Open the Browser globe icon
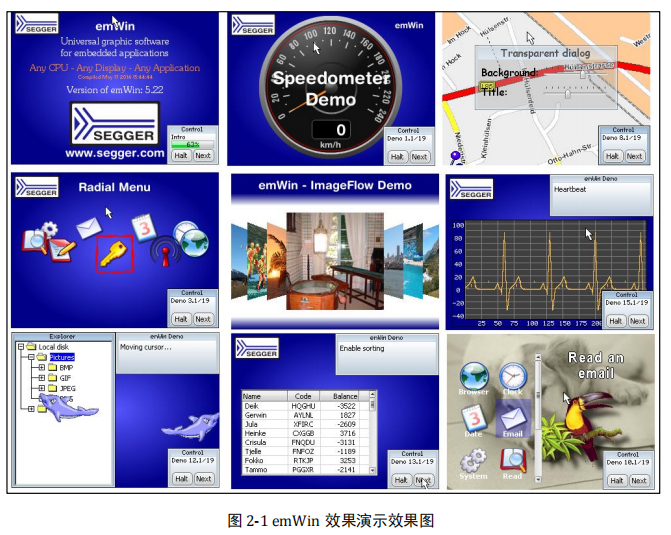 (x=474, y=376)
